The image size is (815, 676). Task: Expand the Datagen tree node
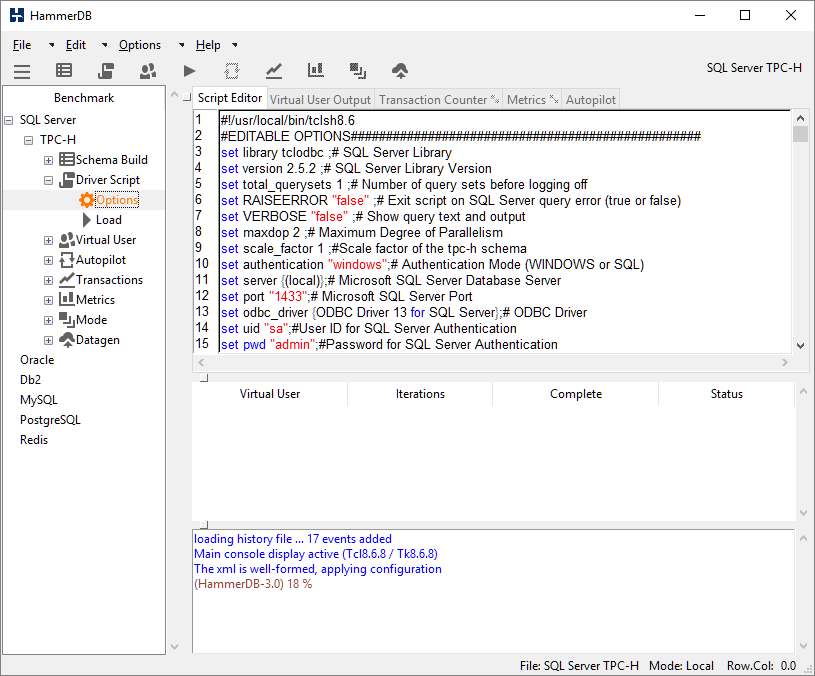(48, 340)
